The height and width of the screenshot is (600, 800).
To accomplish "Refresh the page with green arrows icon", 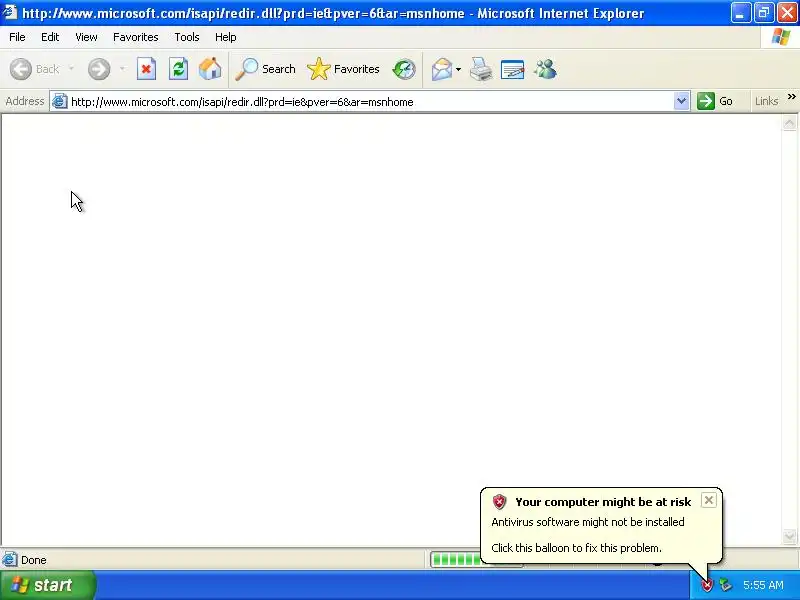I will pyautogui.click(x=179, y=69).
